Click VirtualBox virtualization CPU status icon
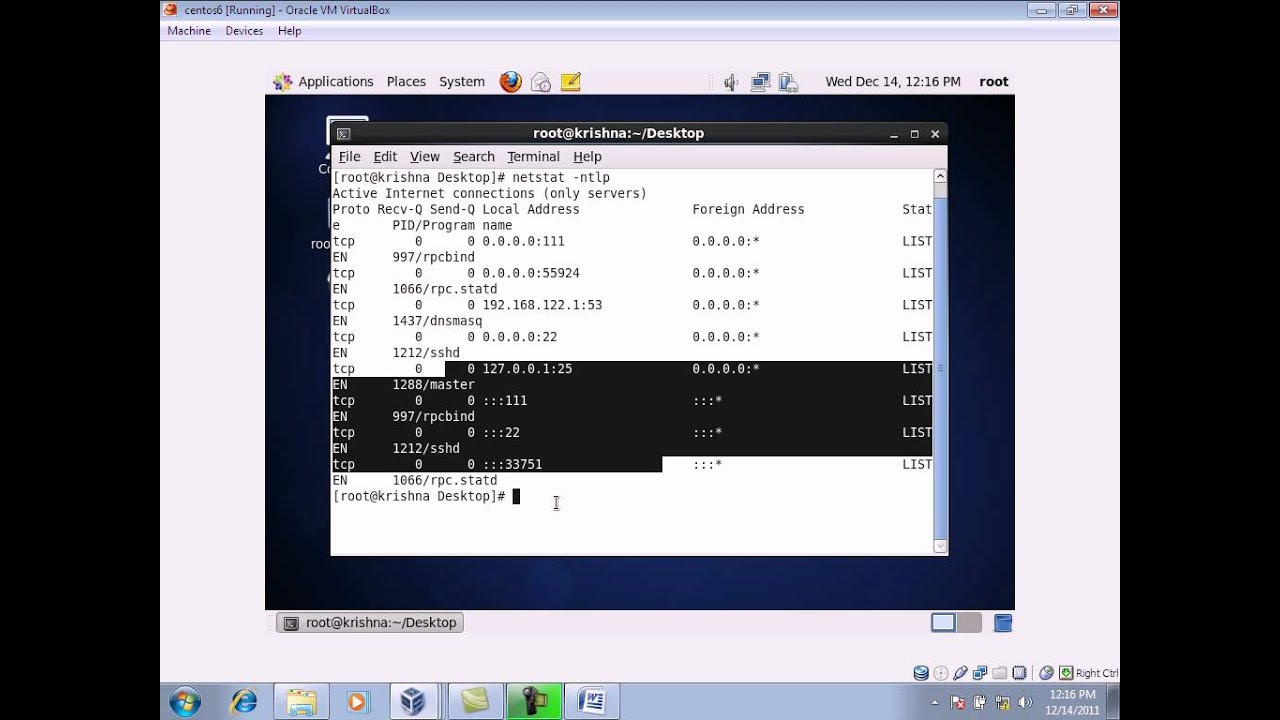 pos(1019,673)
